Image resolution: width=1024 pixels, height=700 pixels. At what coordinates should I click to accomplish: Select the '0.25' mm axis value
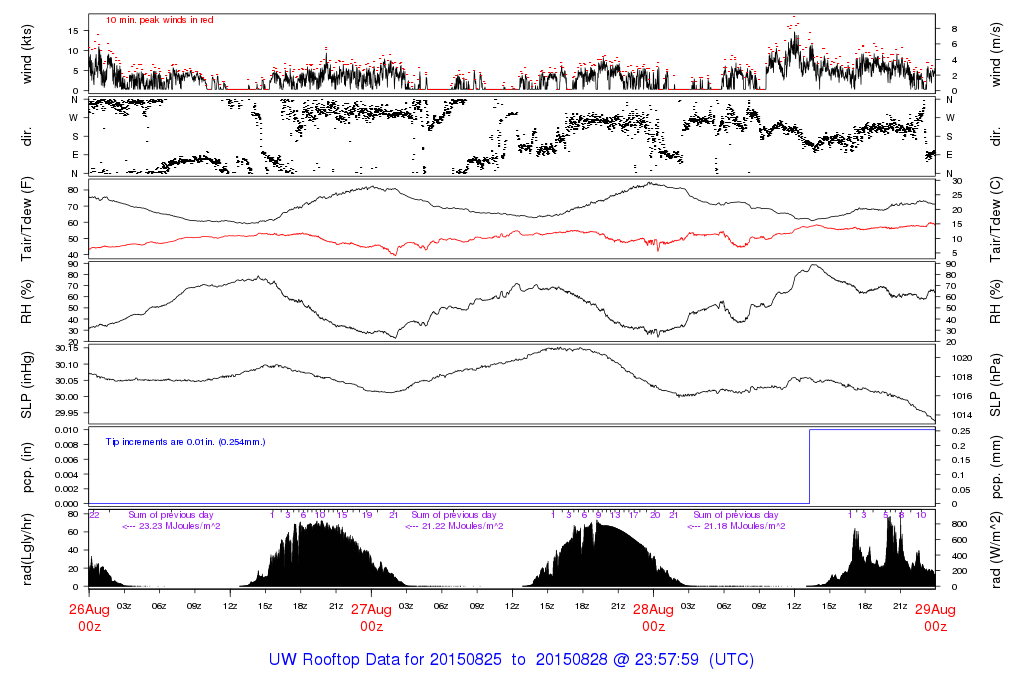coord(960,431)
